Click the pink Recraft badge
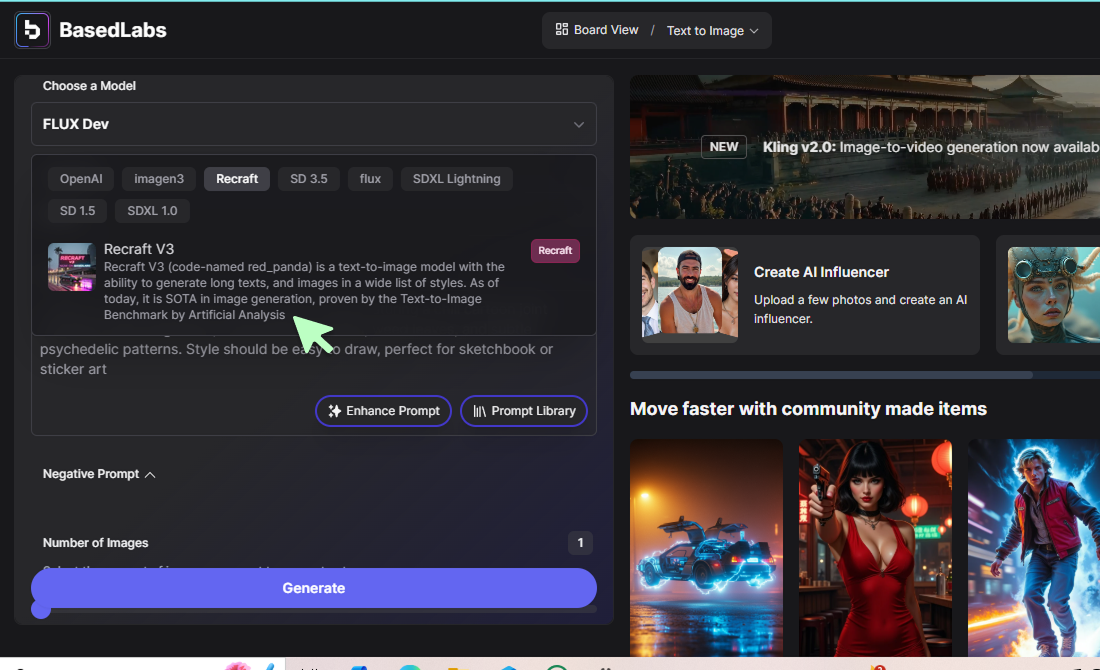The width and height of the screenshot is (1100, 670). [555, 250]
